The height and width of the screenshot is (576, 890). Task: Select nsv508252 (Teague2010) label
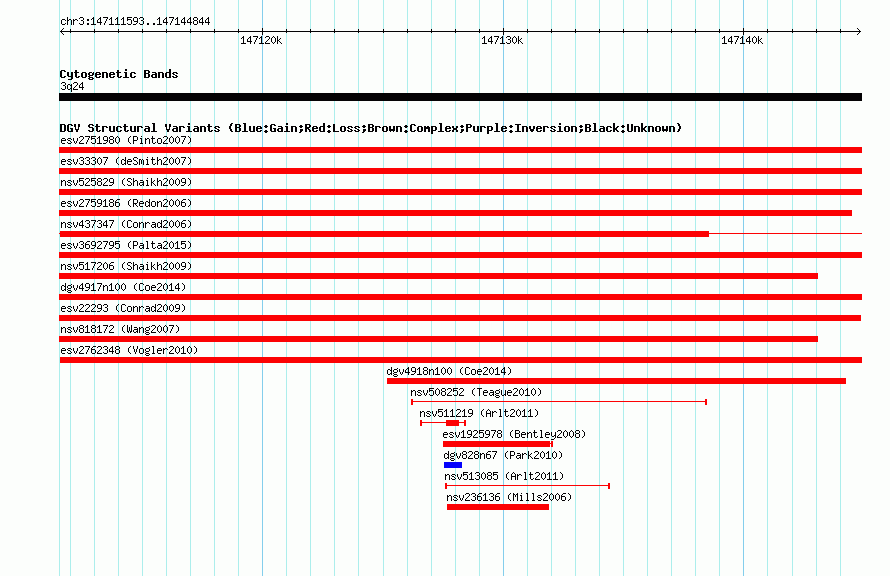[476, 392]
